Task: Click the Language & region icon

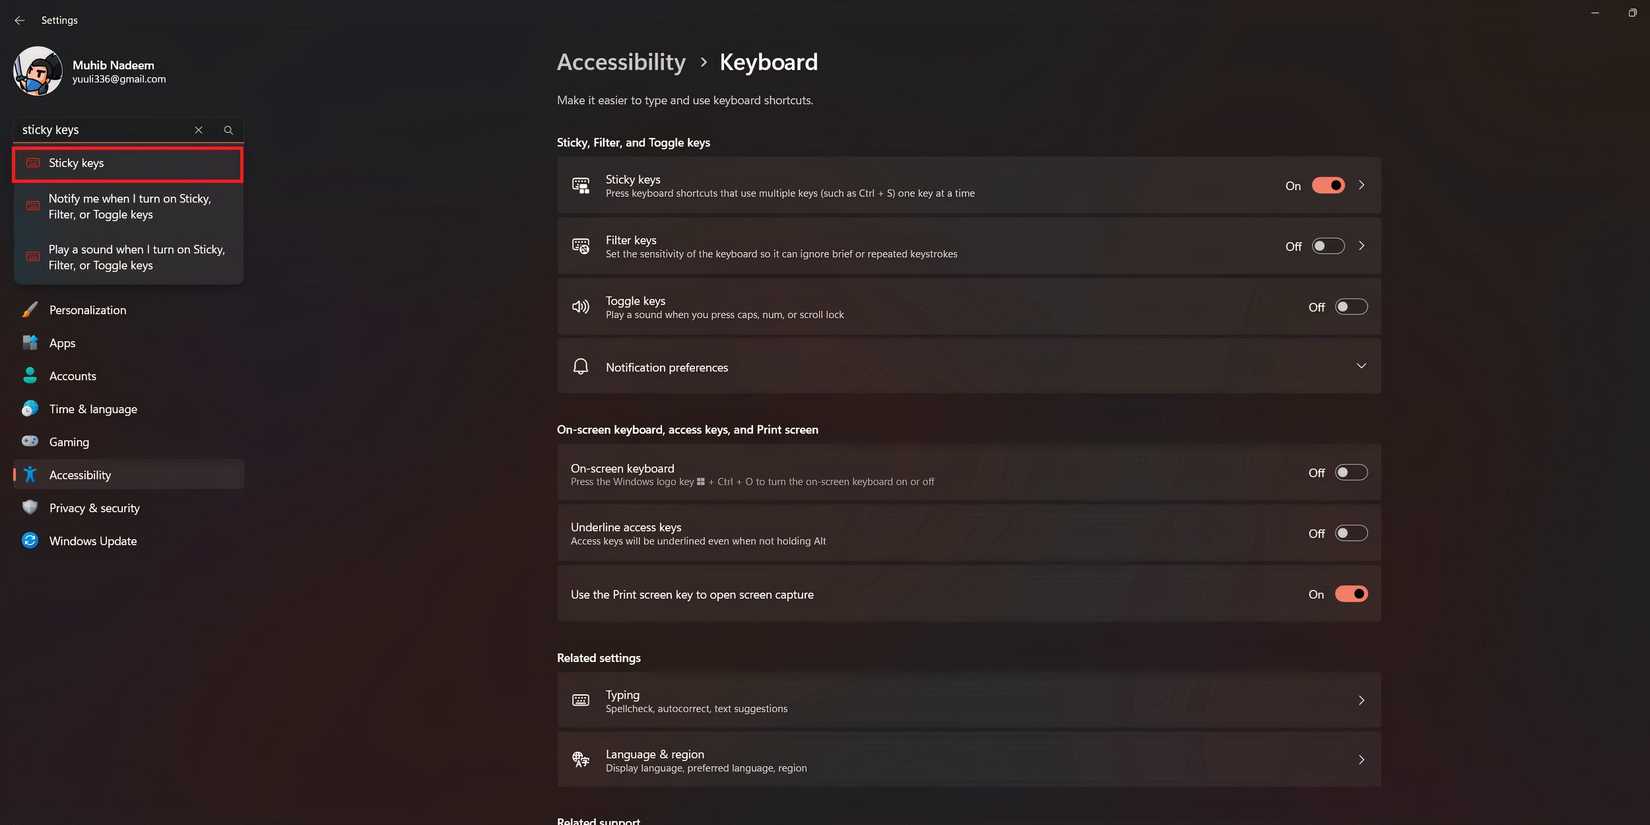Action: click(x=580, y=759)
